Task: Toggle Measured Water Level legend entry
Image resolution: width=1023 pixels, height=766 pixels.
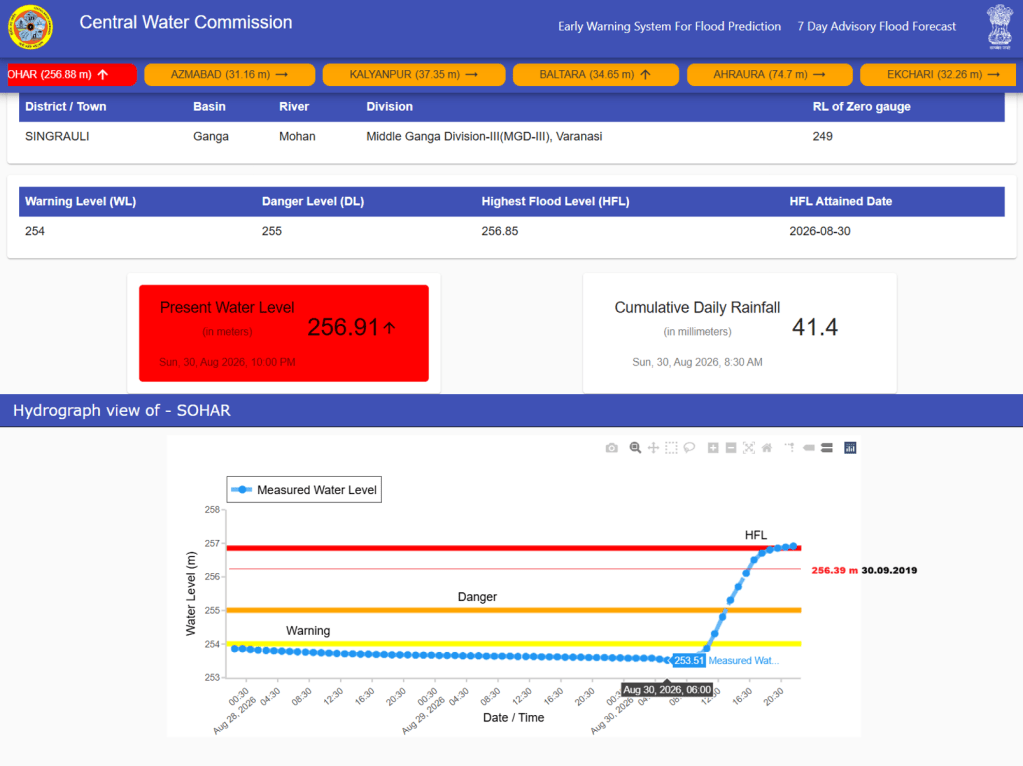Action: (x=304, y=489)
